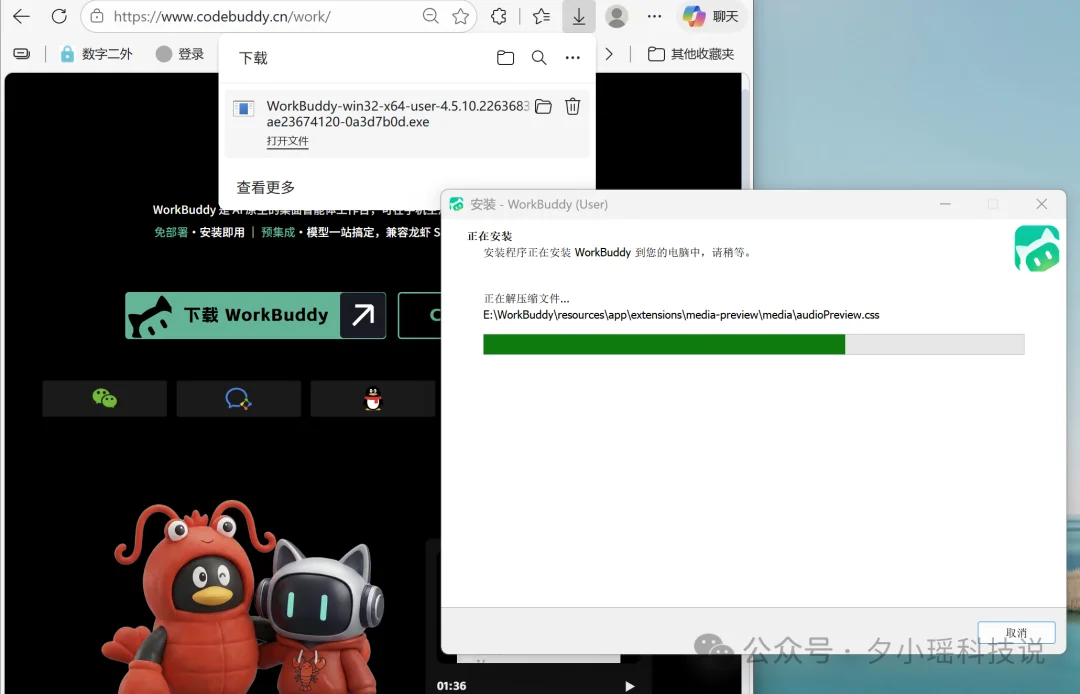
Task: Click the 打开文件 link
Action: click(x=288, y=142)
